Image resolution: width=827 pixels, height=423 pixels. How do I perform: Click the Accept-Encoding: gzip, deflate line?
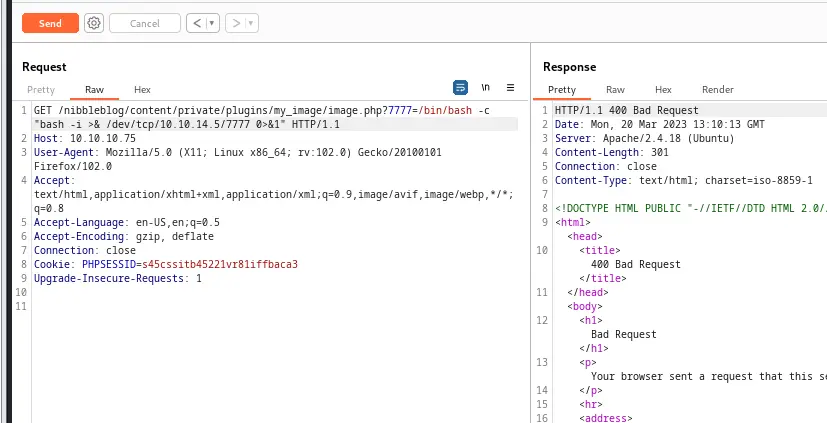pos(124,236)
